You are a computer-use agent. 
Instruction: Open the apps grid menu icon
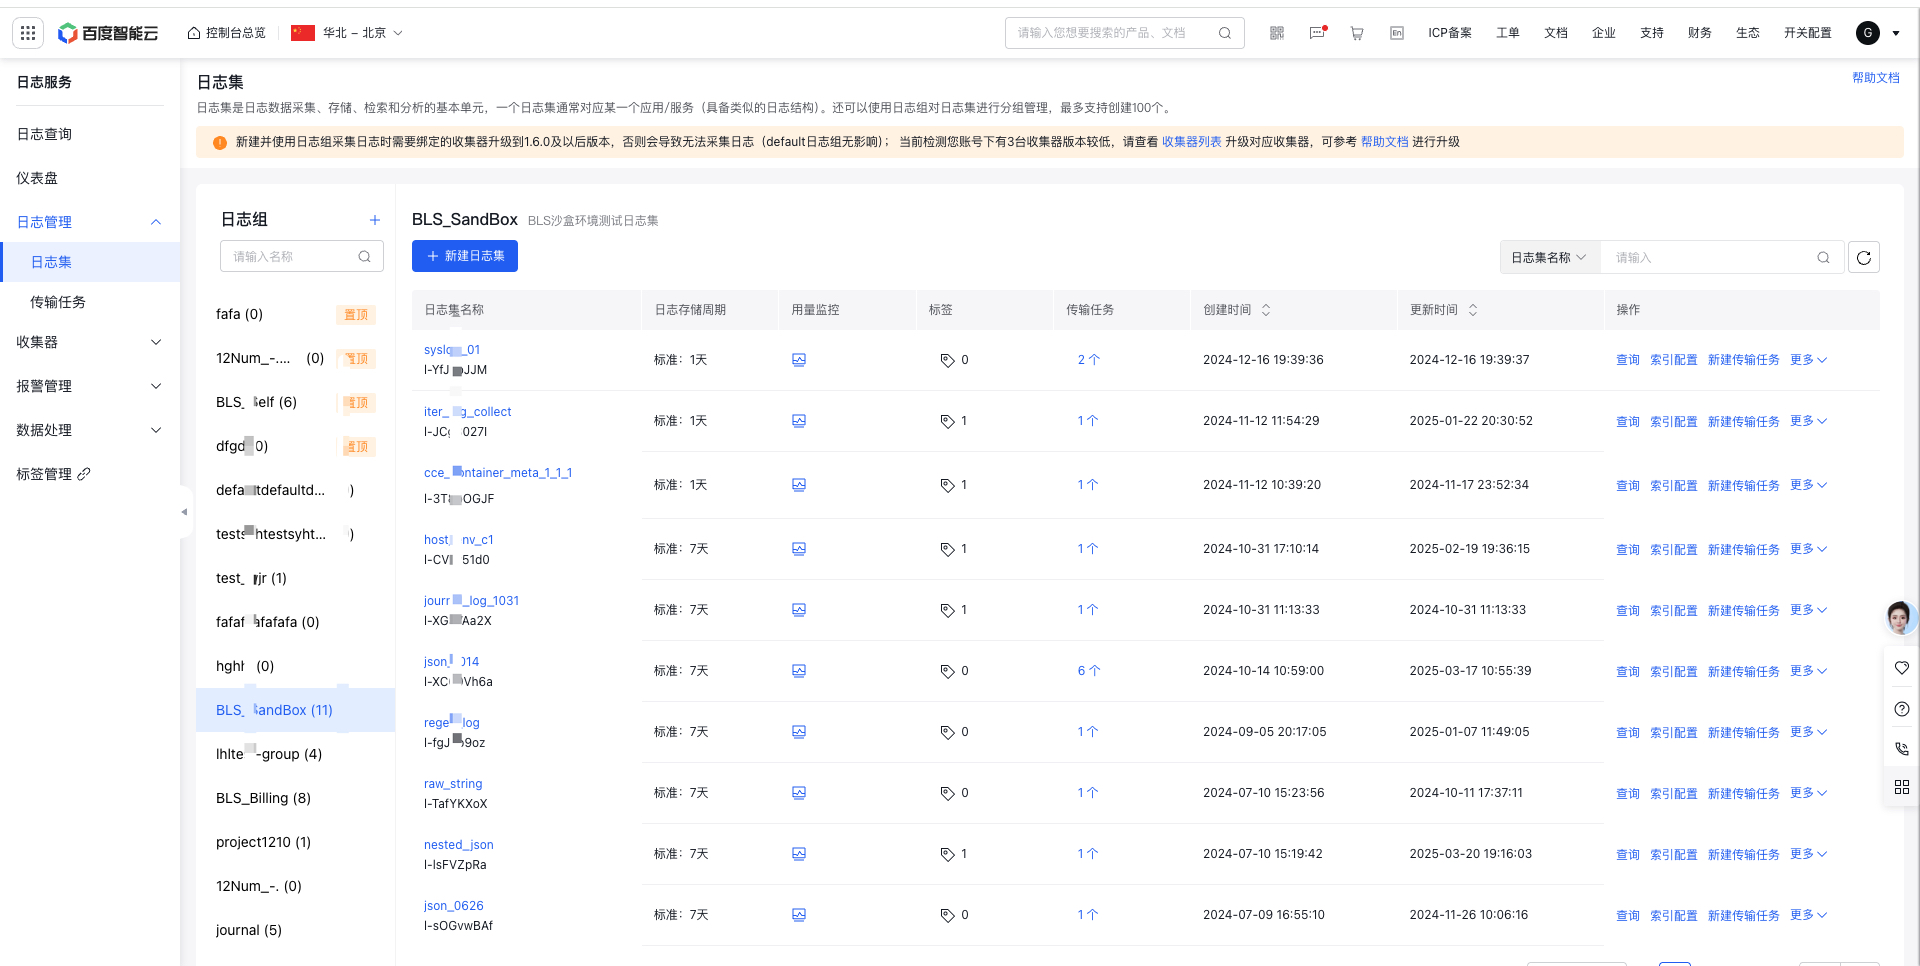tap(28, 33)
